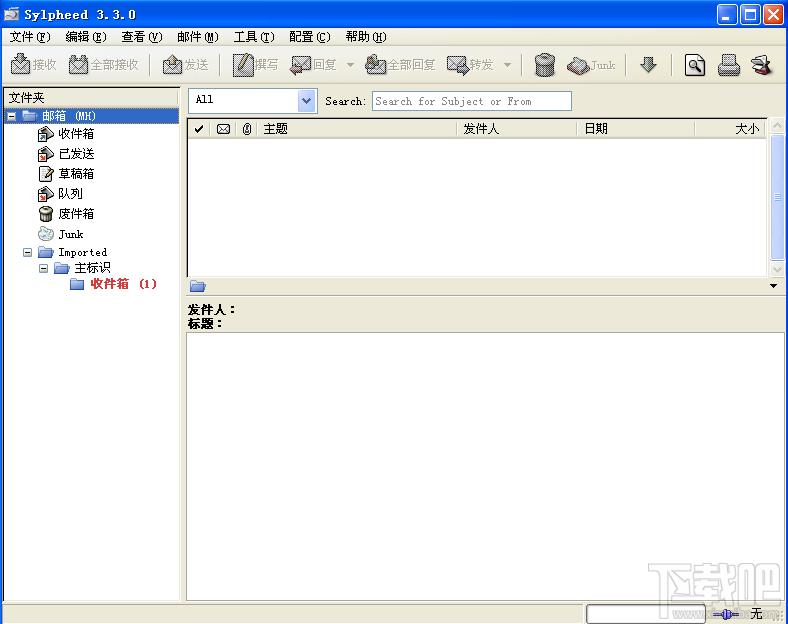Select the 草稿箱 drafts folder

pyautogui.click(x=75, y=174)
